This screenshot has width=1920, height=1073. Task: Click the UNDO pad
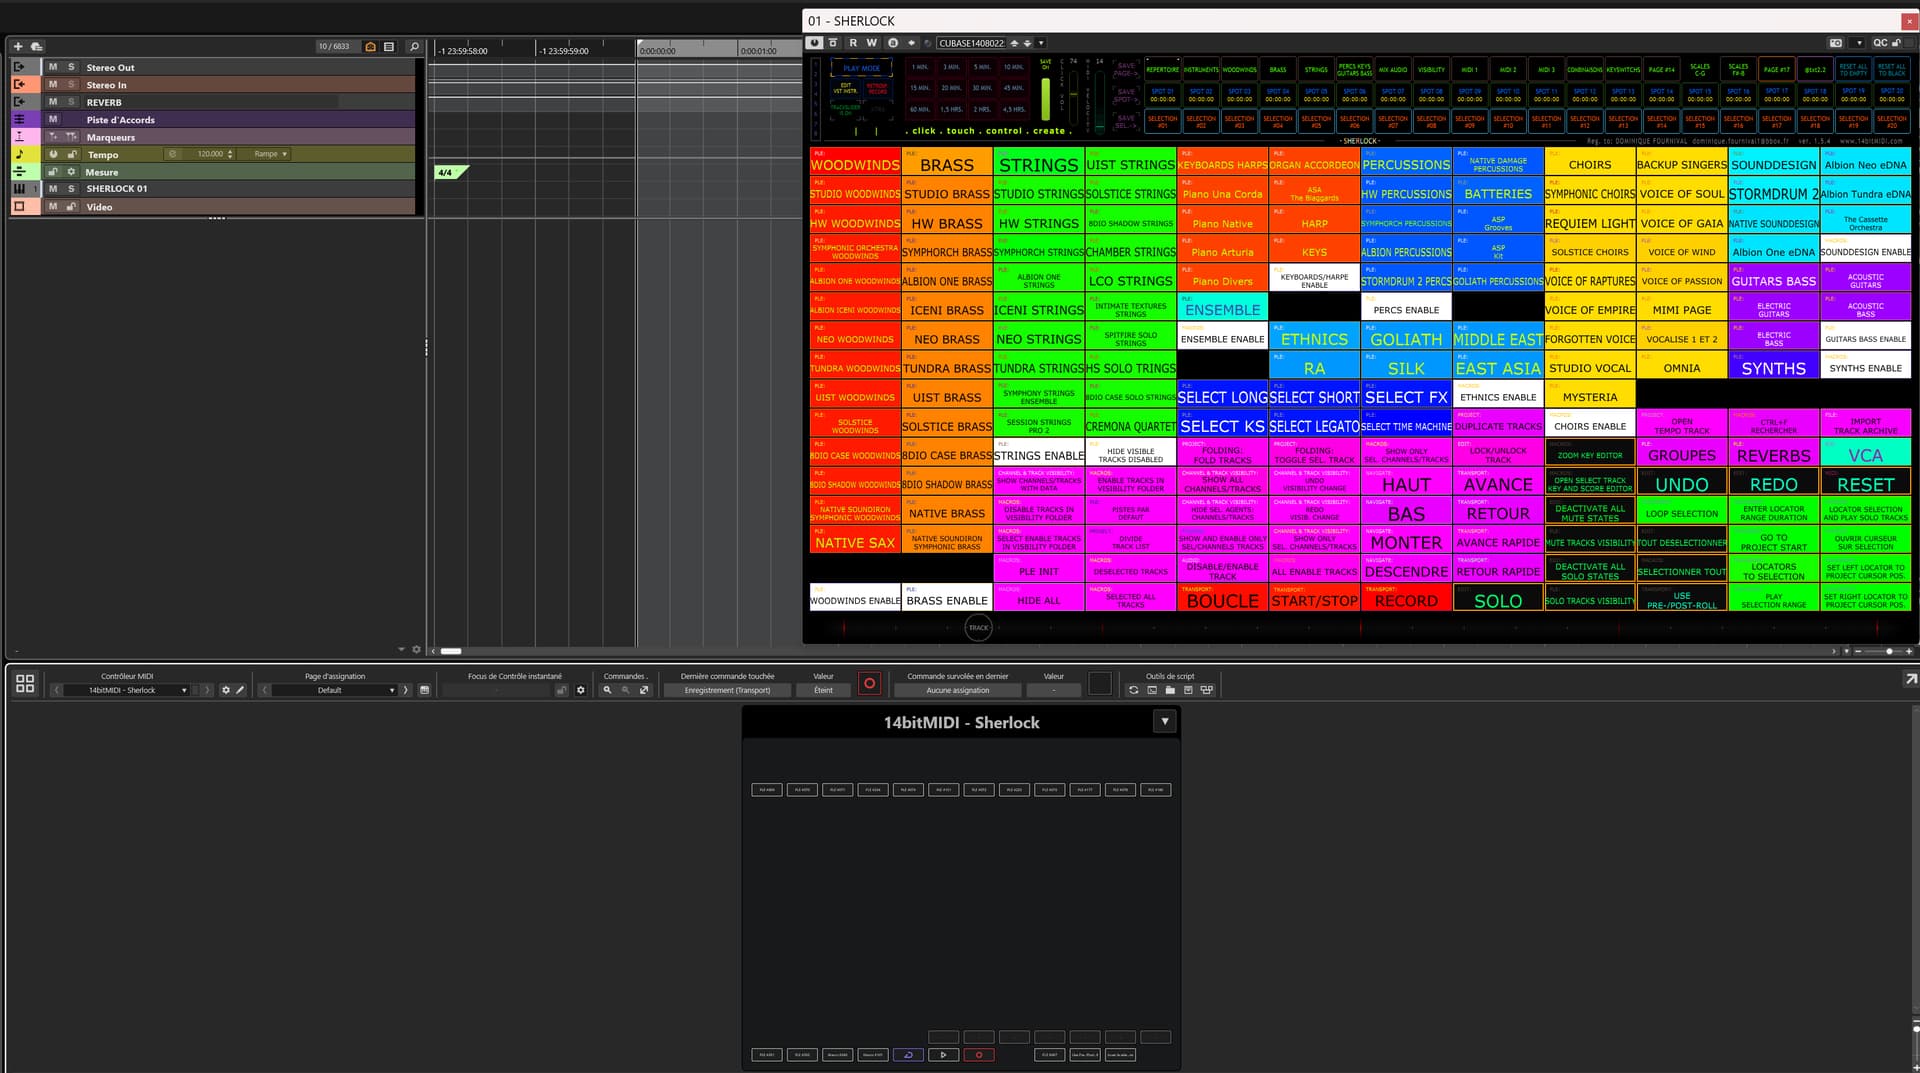click(1682, 482)
